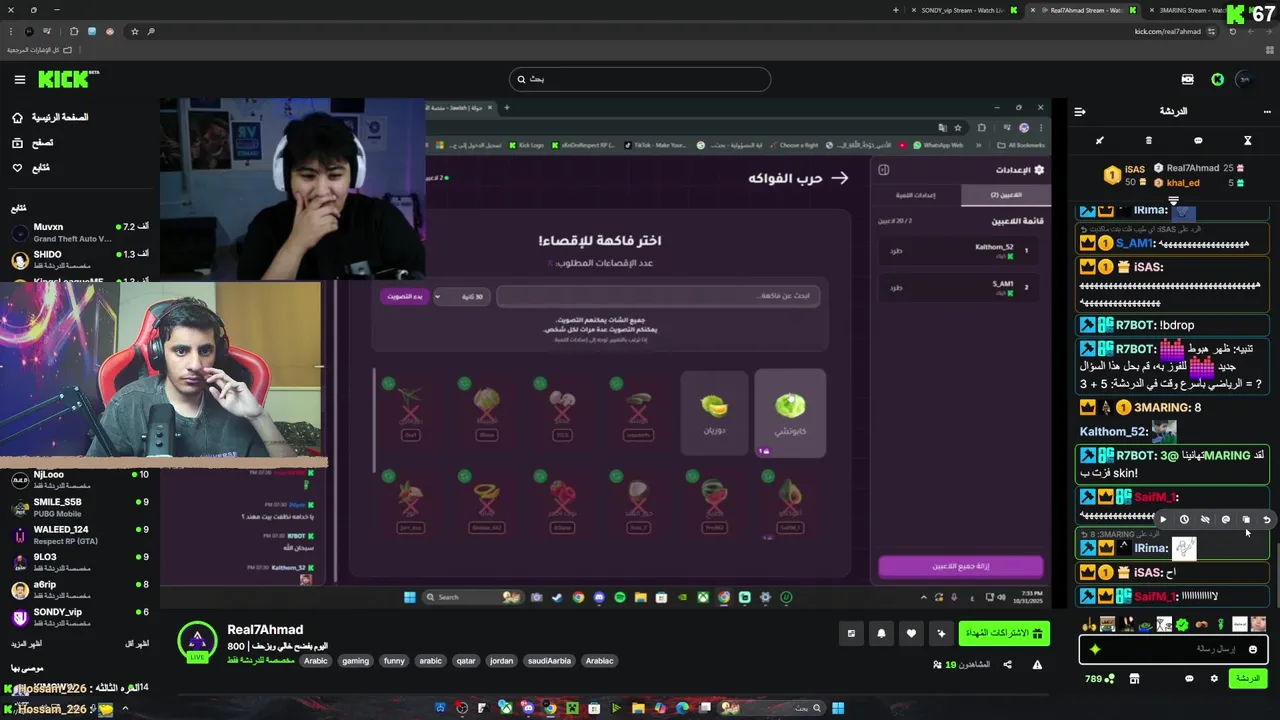Select the gaming stream tag
The width and height of the screenshot is (1280, 720).
[x=355, y=661]
